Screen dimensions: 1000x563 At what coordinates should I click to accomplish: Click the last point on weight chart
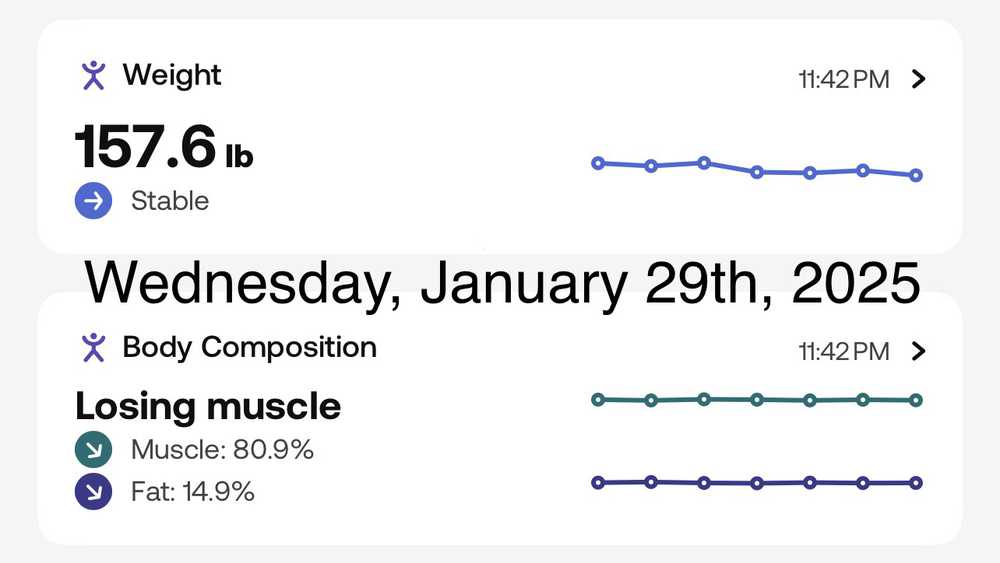coord(916,175)
